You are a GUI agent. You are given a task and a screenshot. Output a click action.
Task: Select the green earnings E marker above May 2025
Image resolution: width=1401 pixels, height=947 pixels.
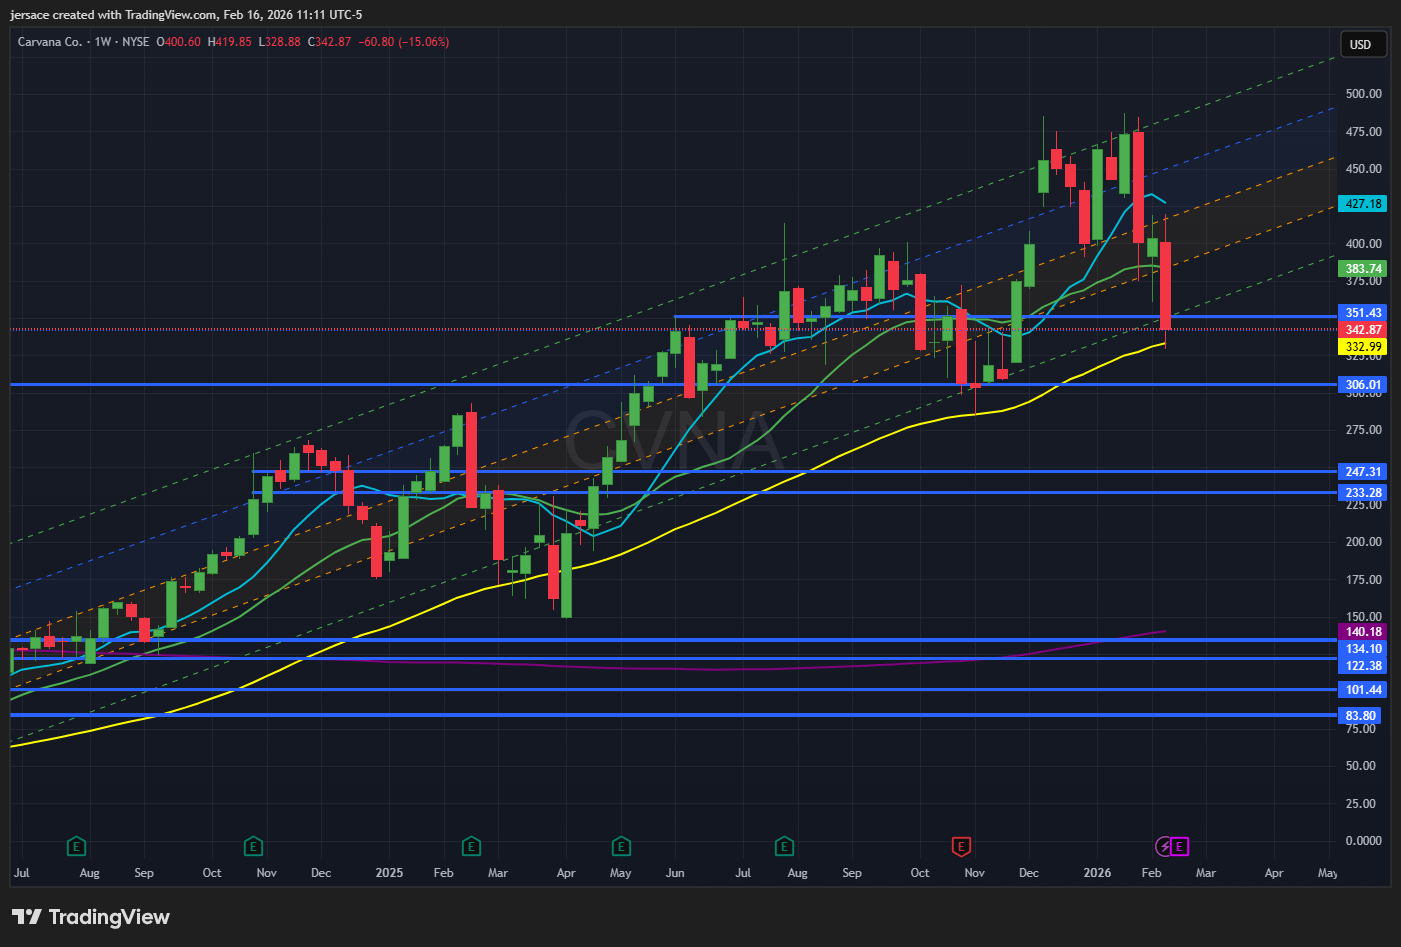pos(621,847)
